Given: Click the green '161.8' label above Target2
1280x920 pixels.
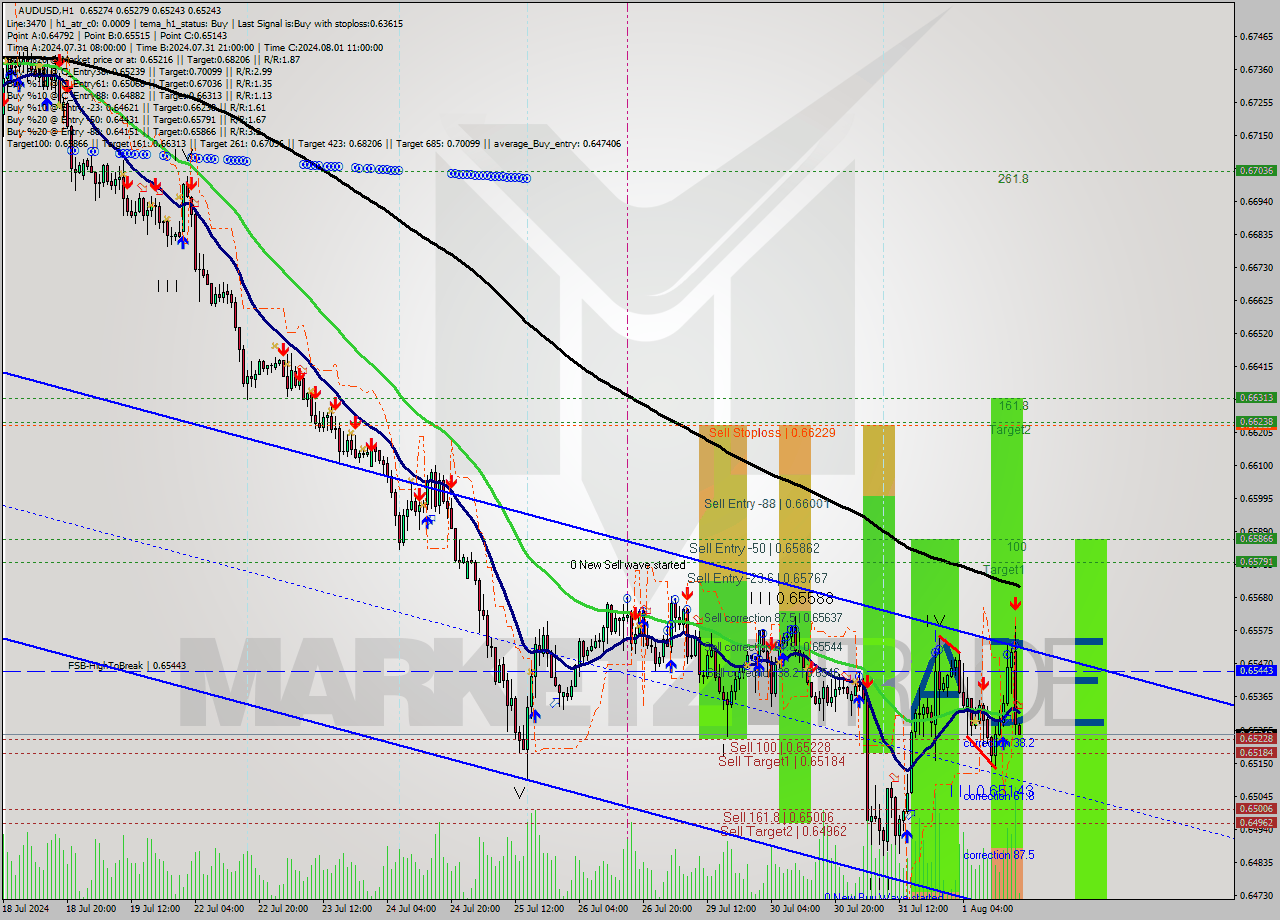Looking at the screenshot, I should (x=1013, y=406).
